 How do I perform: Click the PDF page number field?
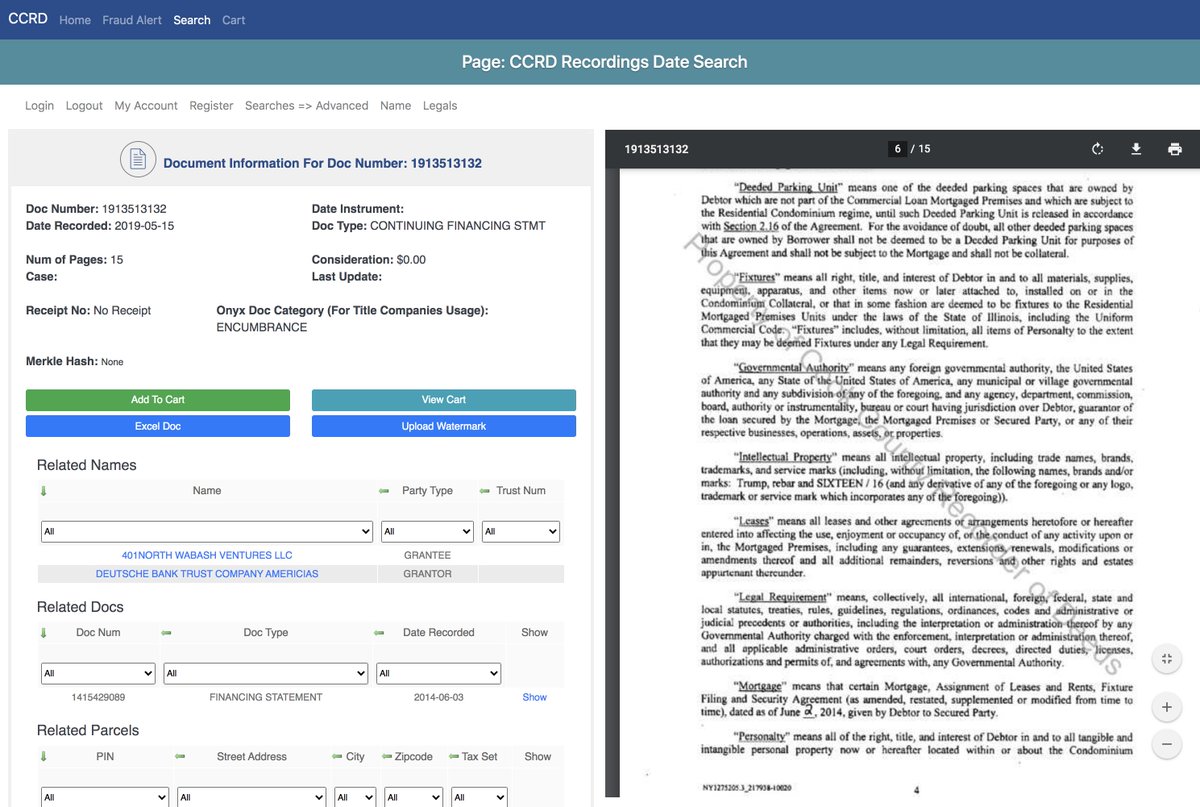point(898,149)
